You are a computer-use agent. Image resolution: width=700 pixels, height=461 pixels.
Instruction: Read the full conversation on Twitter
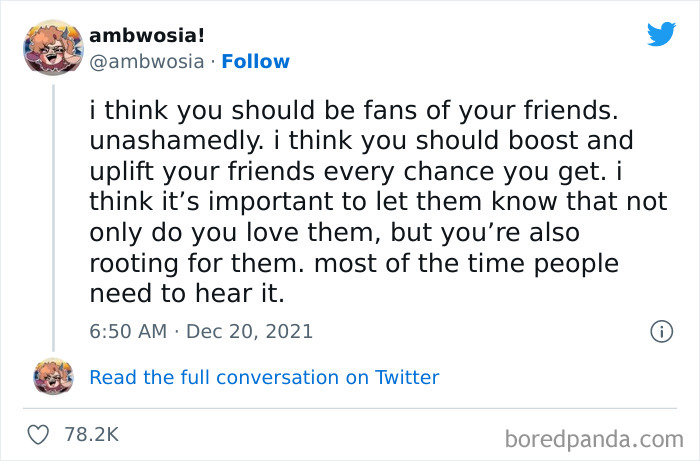pyautogui.click(x=264, y=377)
